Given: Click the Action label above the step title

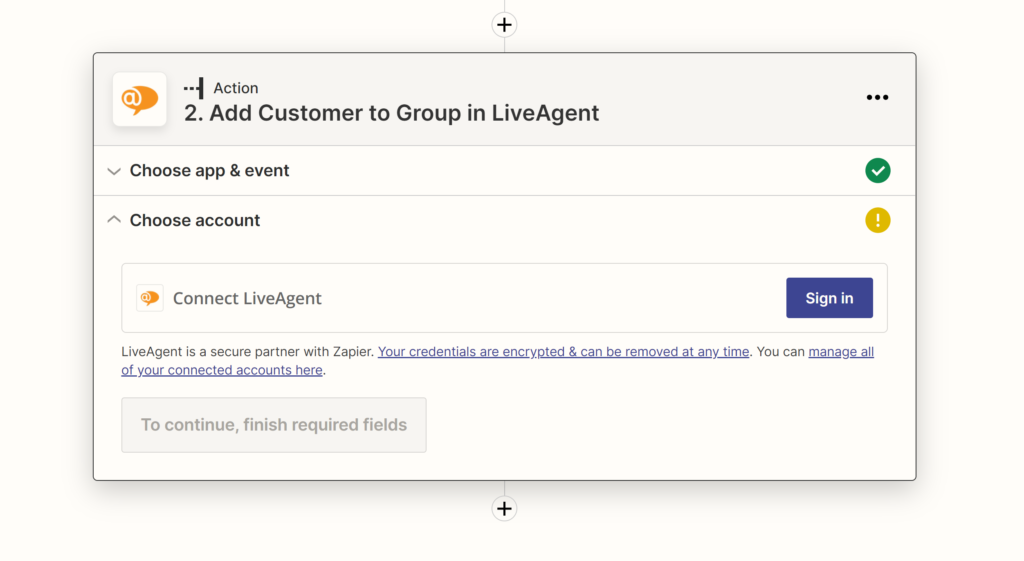Looking at the screenshot, I should click(x=236, y=88).
